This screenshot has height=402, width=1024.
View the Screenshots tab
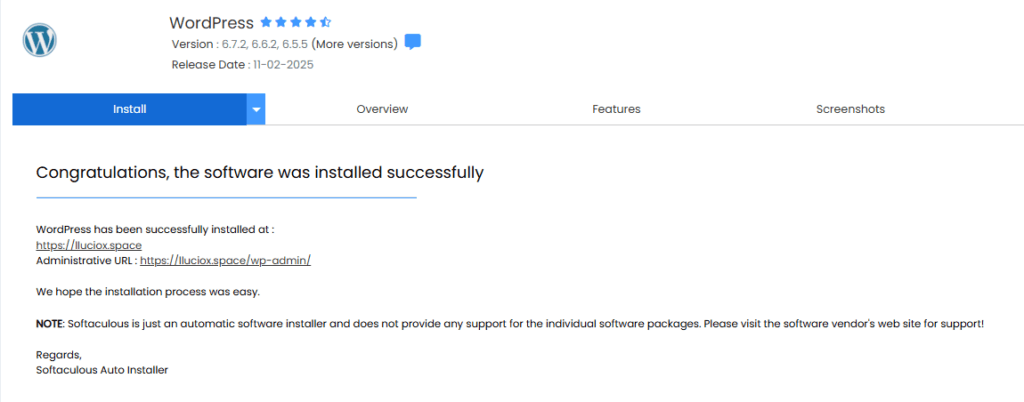coord(850,109)
